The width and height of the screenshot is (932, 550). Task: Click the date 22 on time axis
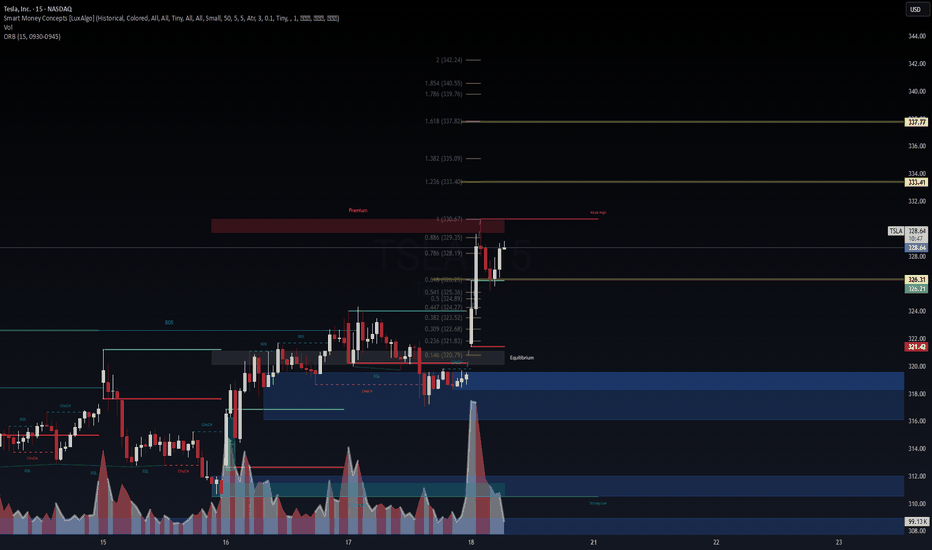(x=716, y=542)
